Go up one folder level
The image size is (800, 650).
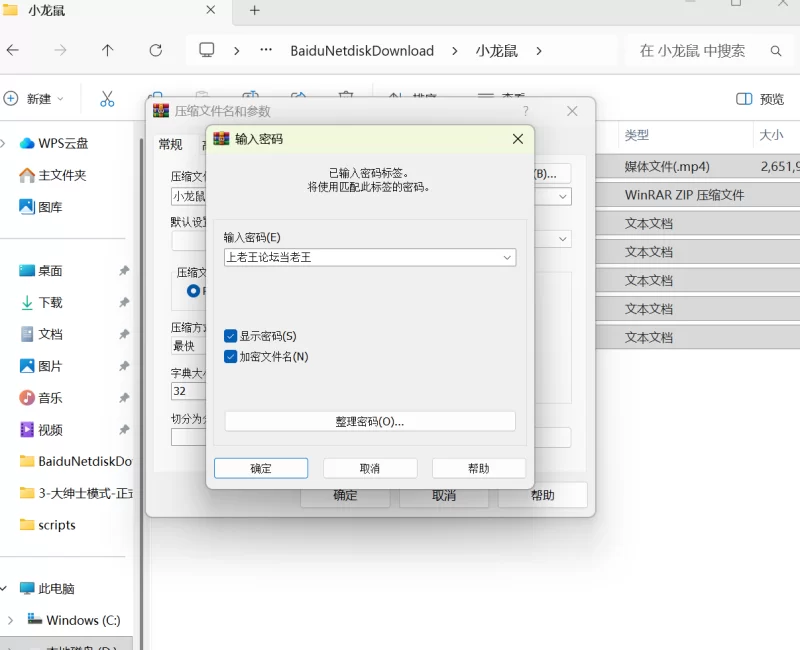107,50
